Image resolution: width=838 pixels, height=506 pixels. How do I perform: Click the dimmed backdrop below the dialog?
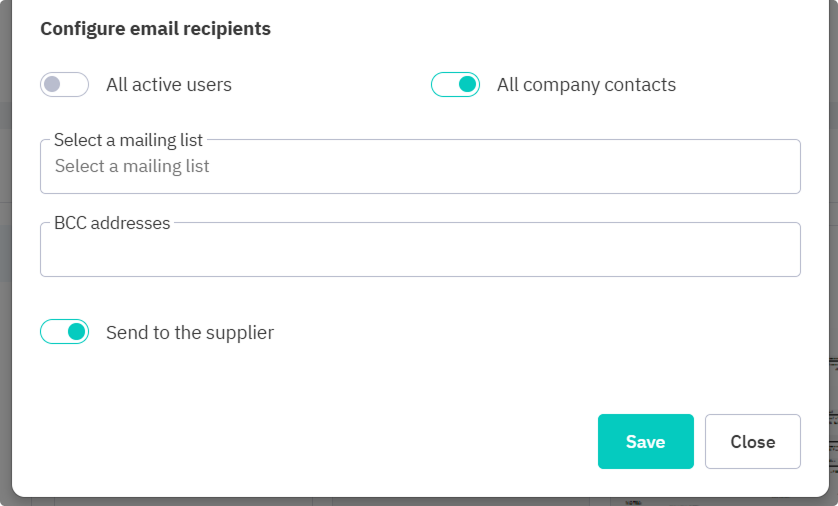(420, 501)
